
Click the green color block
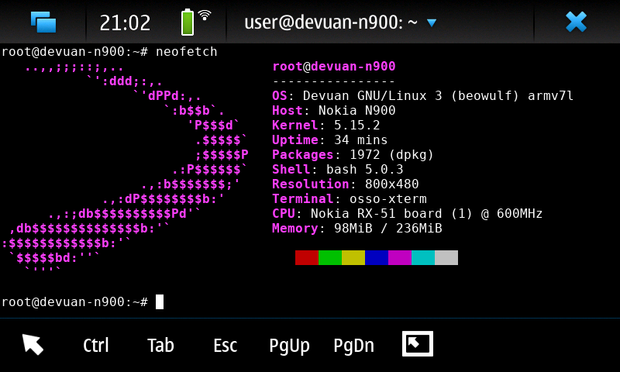(330, 257)
